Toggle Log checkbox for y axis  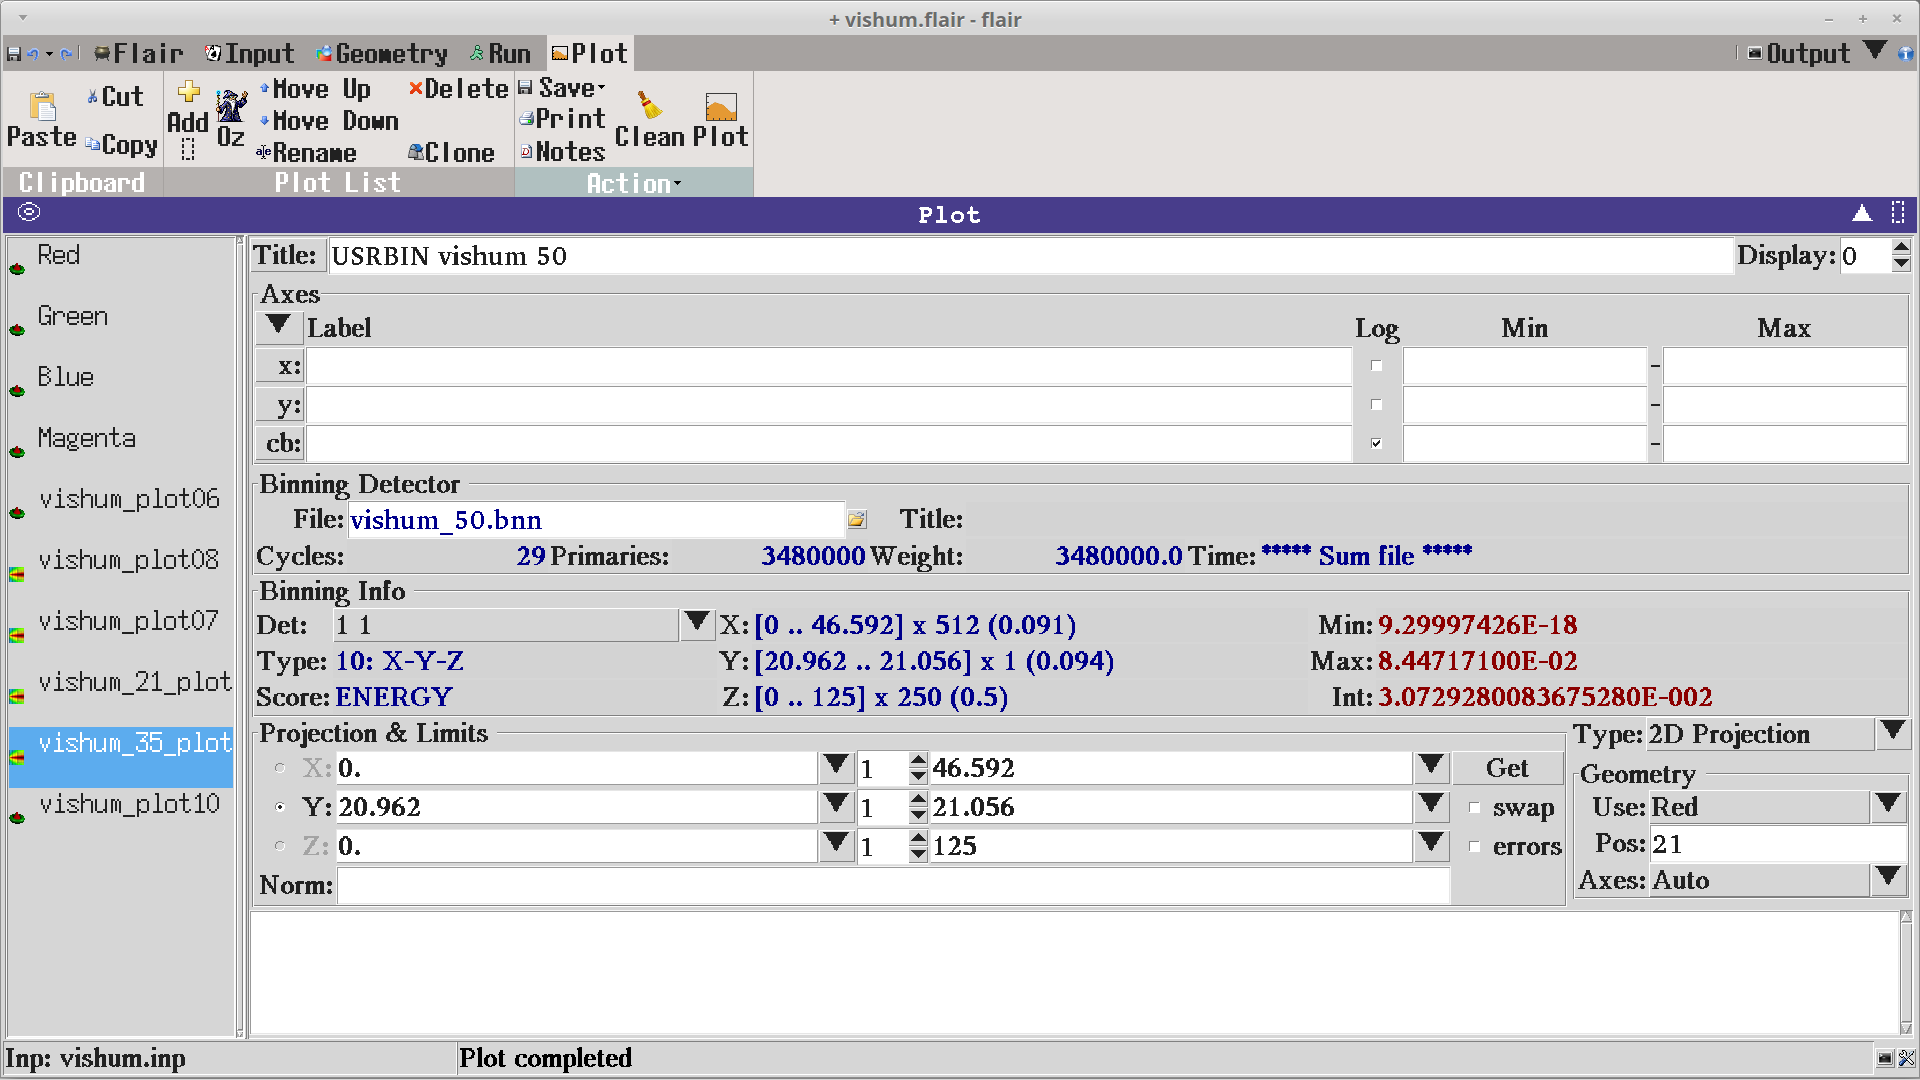pyautogui.click(x=1377, y=405)
